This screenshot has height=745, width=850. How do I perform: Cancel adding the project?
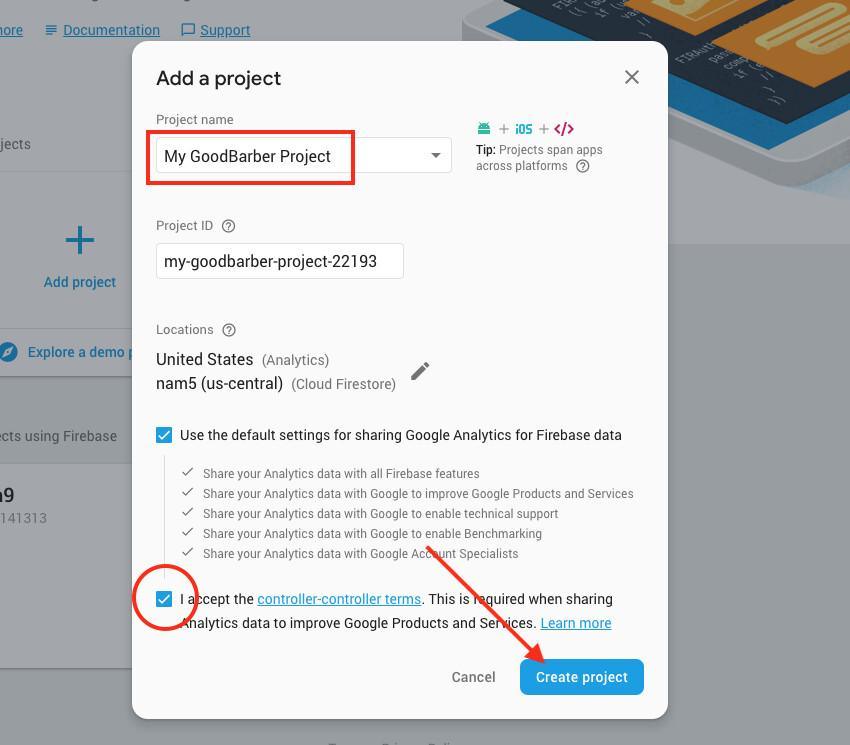(x=473, y=677)
